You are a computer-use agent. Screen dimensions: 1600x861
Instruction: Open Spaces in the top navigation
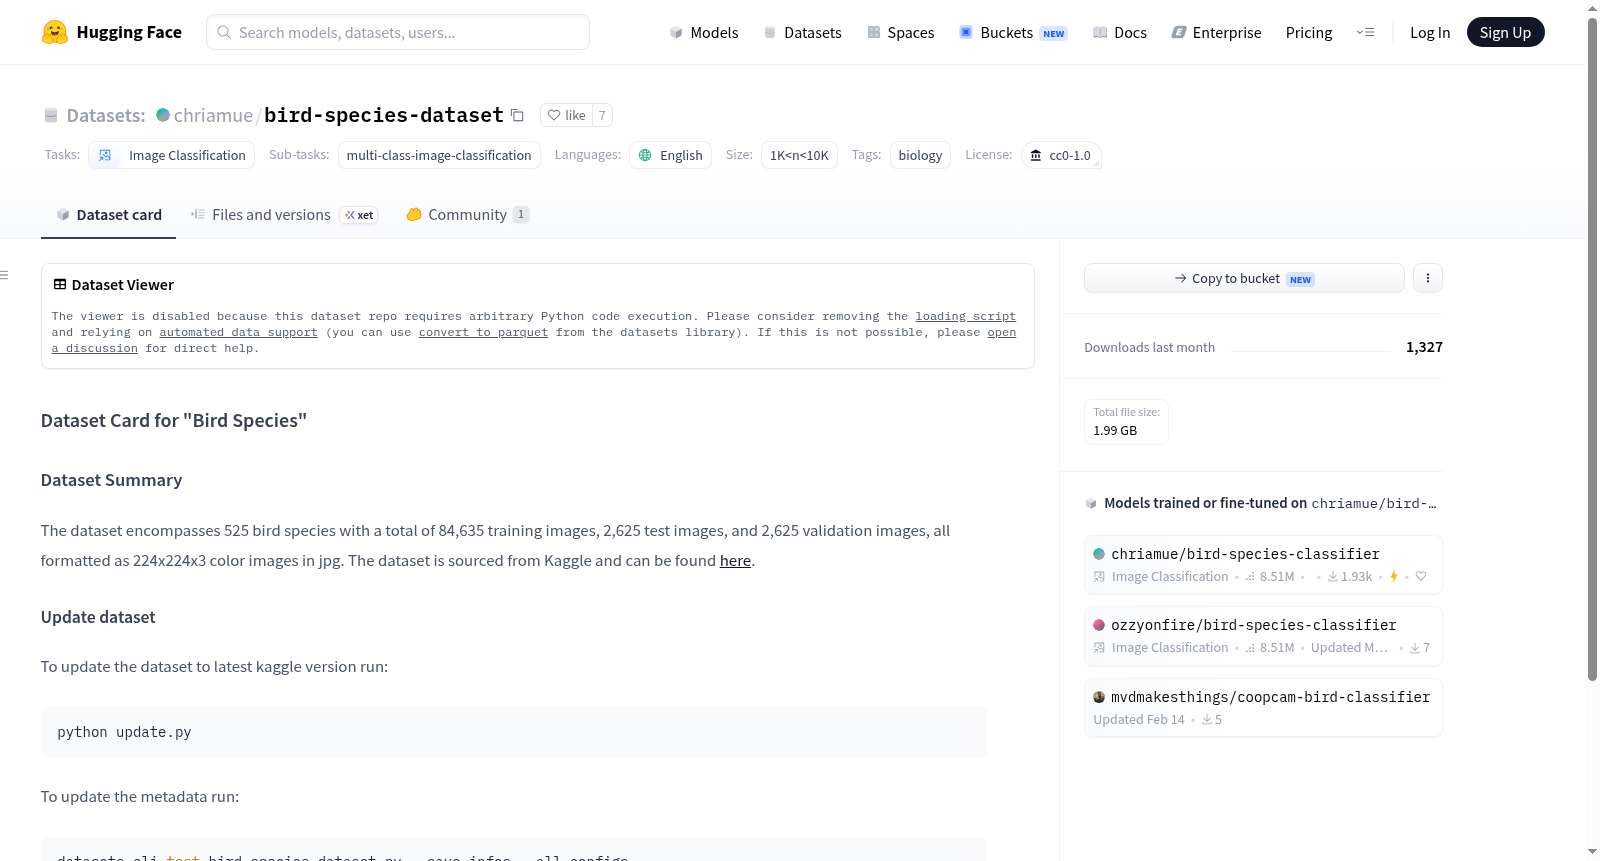point(901,33)
